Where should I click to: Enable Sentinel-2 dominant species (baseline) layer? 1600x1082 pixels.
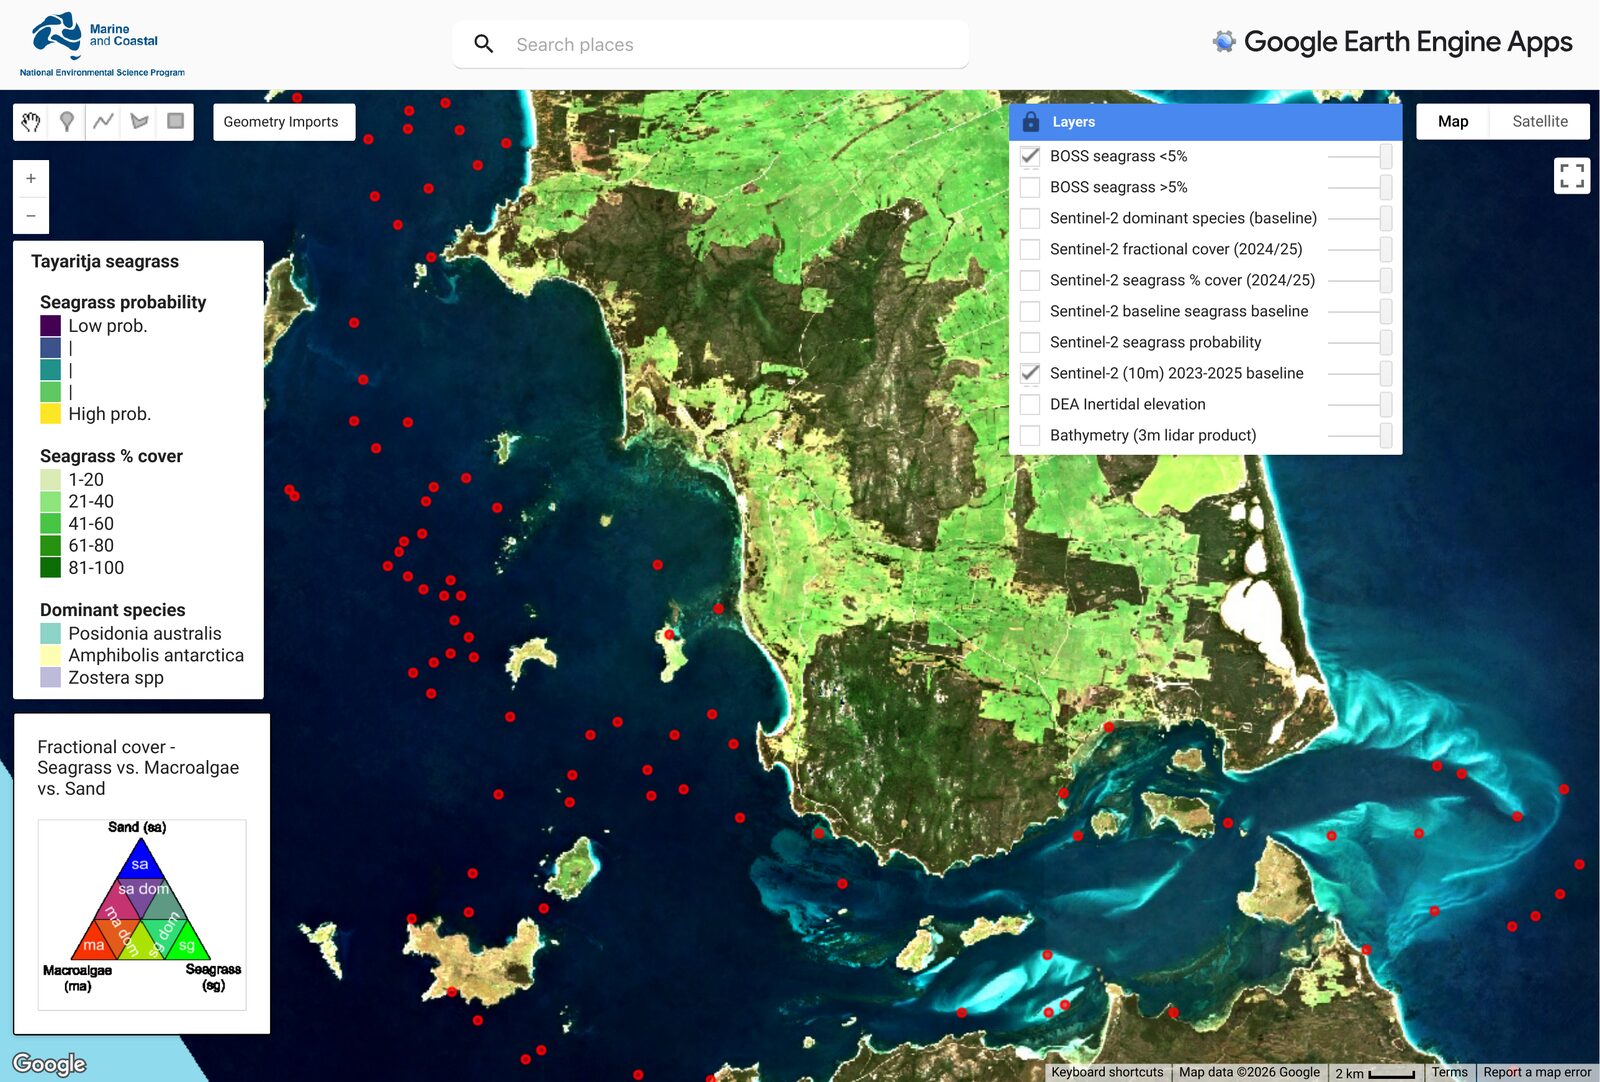[x=1030, y=218]
